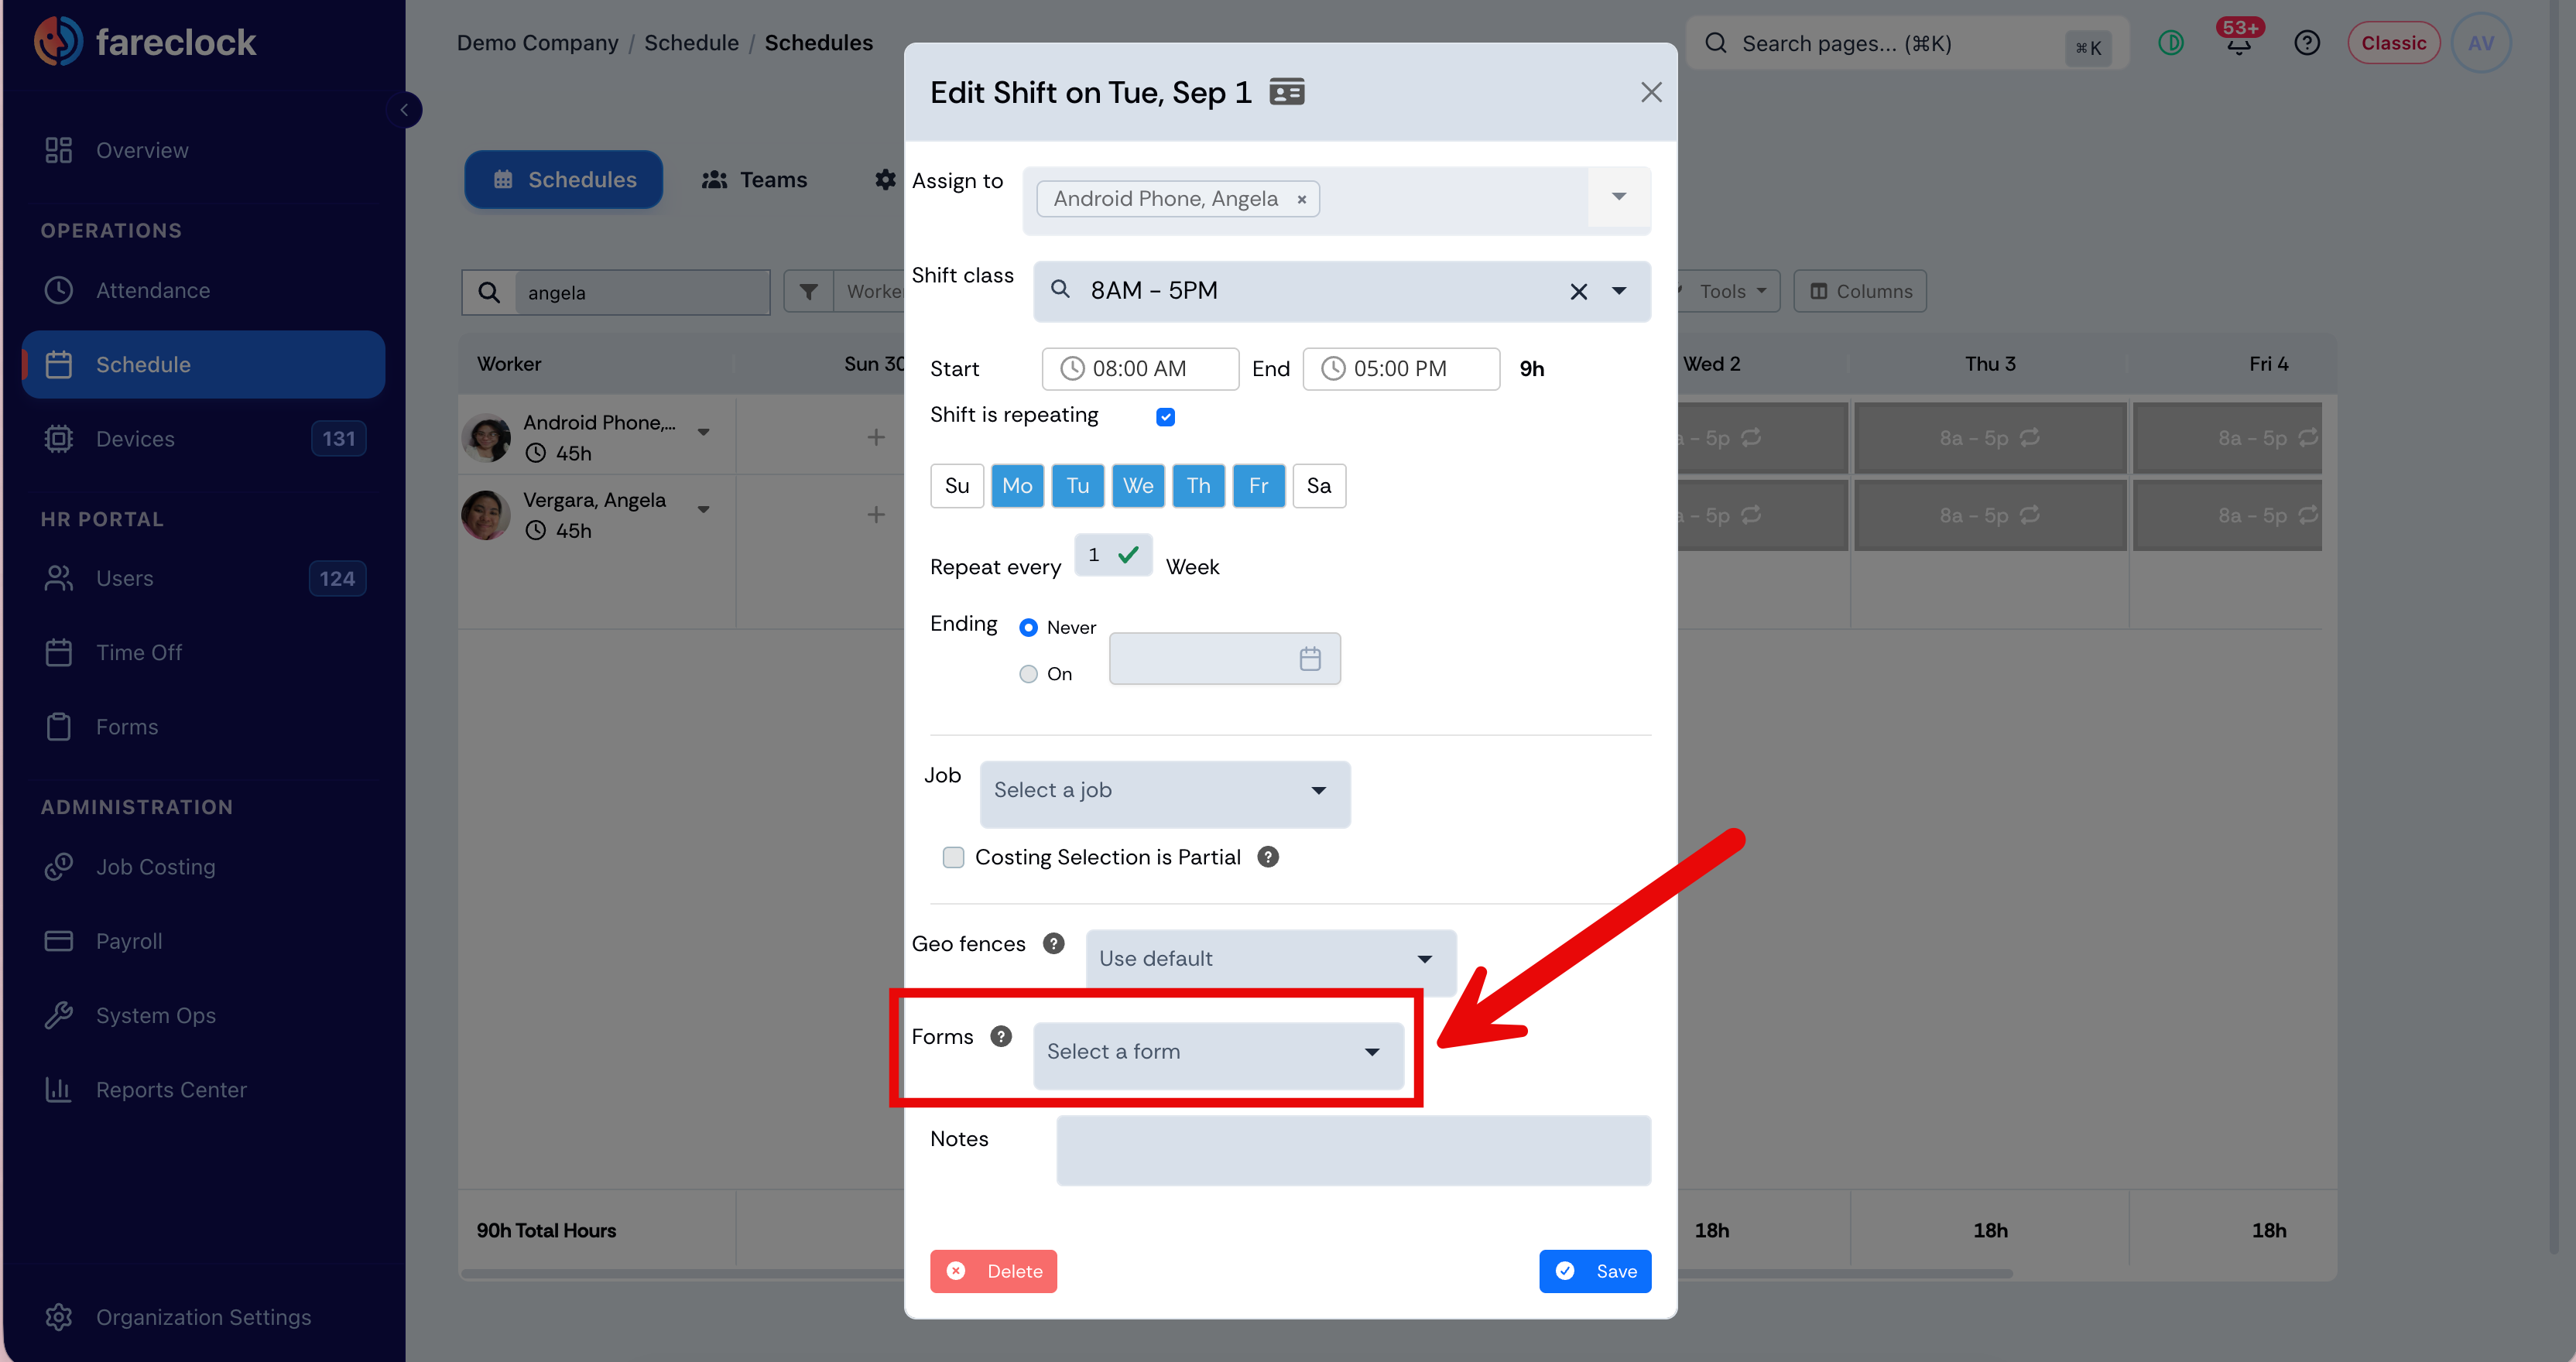The image size is (2576, 1362).
Task: Click the ID card icon beside shift title
Action: (x=1286, y=92)
